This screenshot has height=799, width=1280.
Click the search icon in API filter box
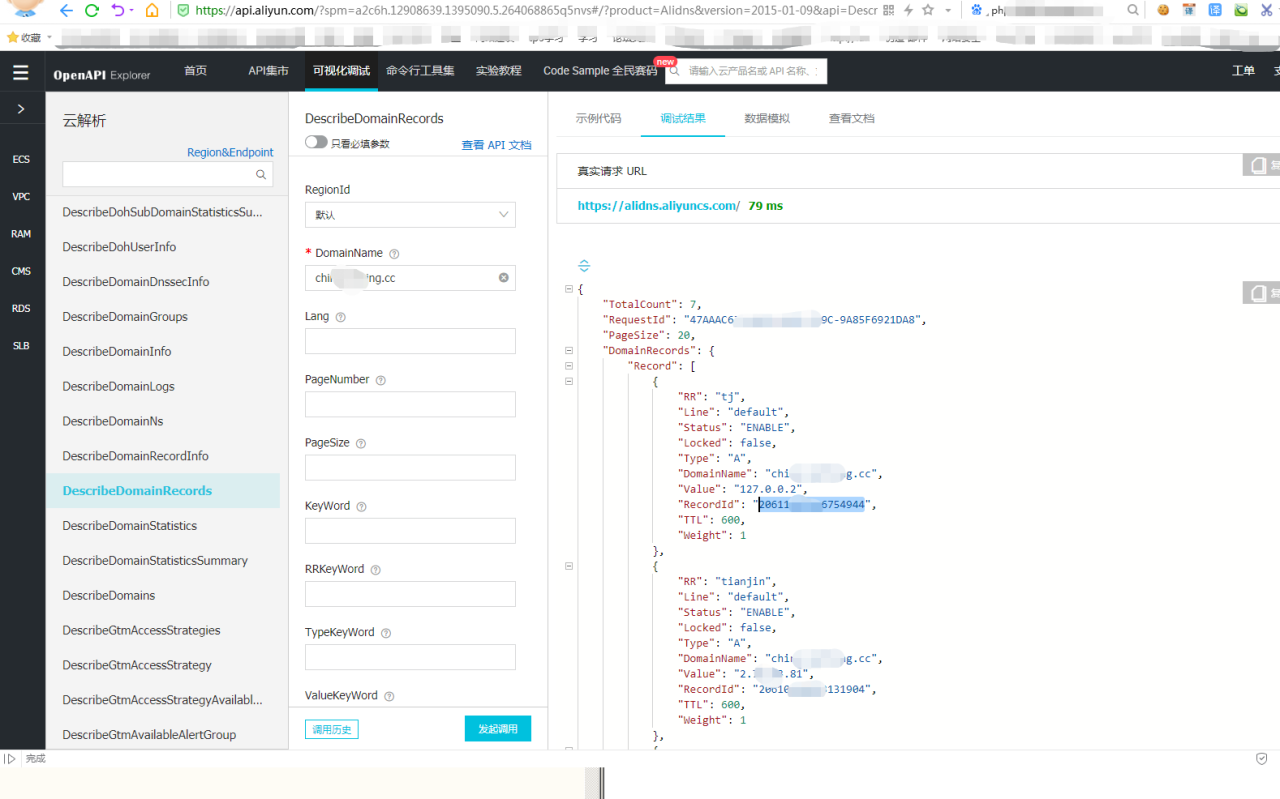tap(261, 175)
